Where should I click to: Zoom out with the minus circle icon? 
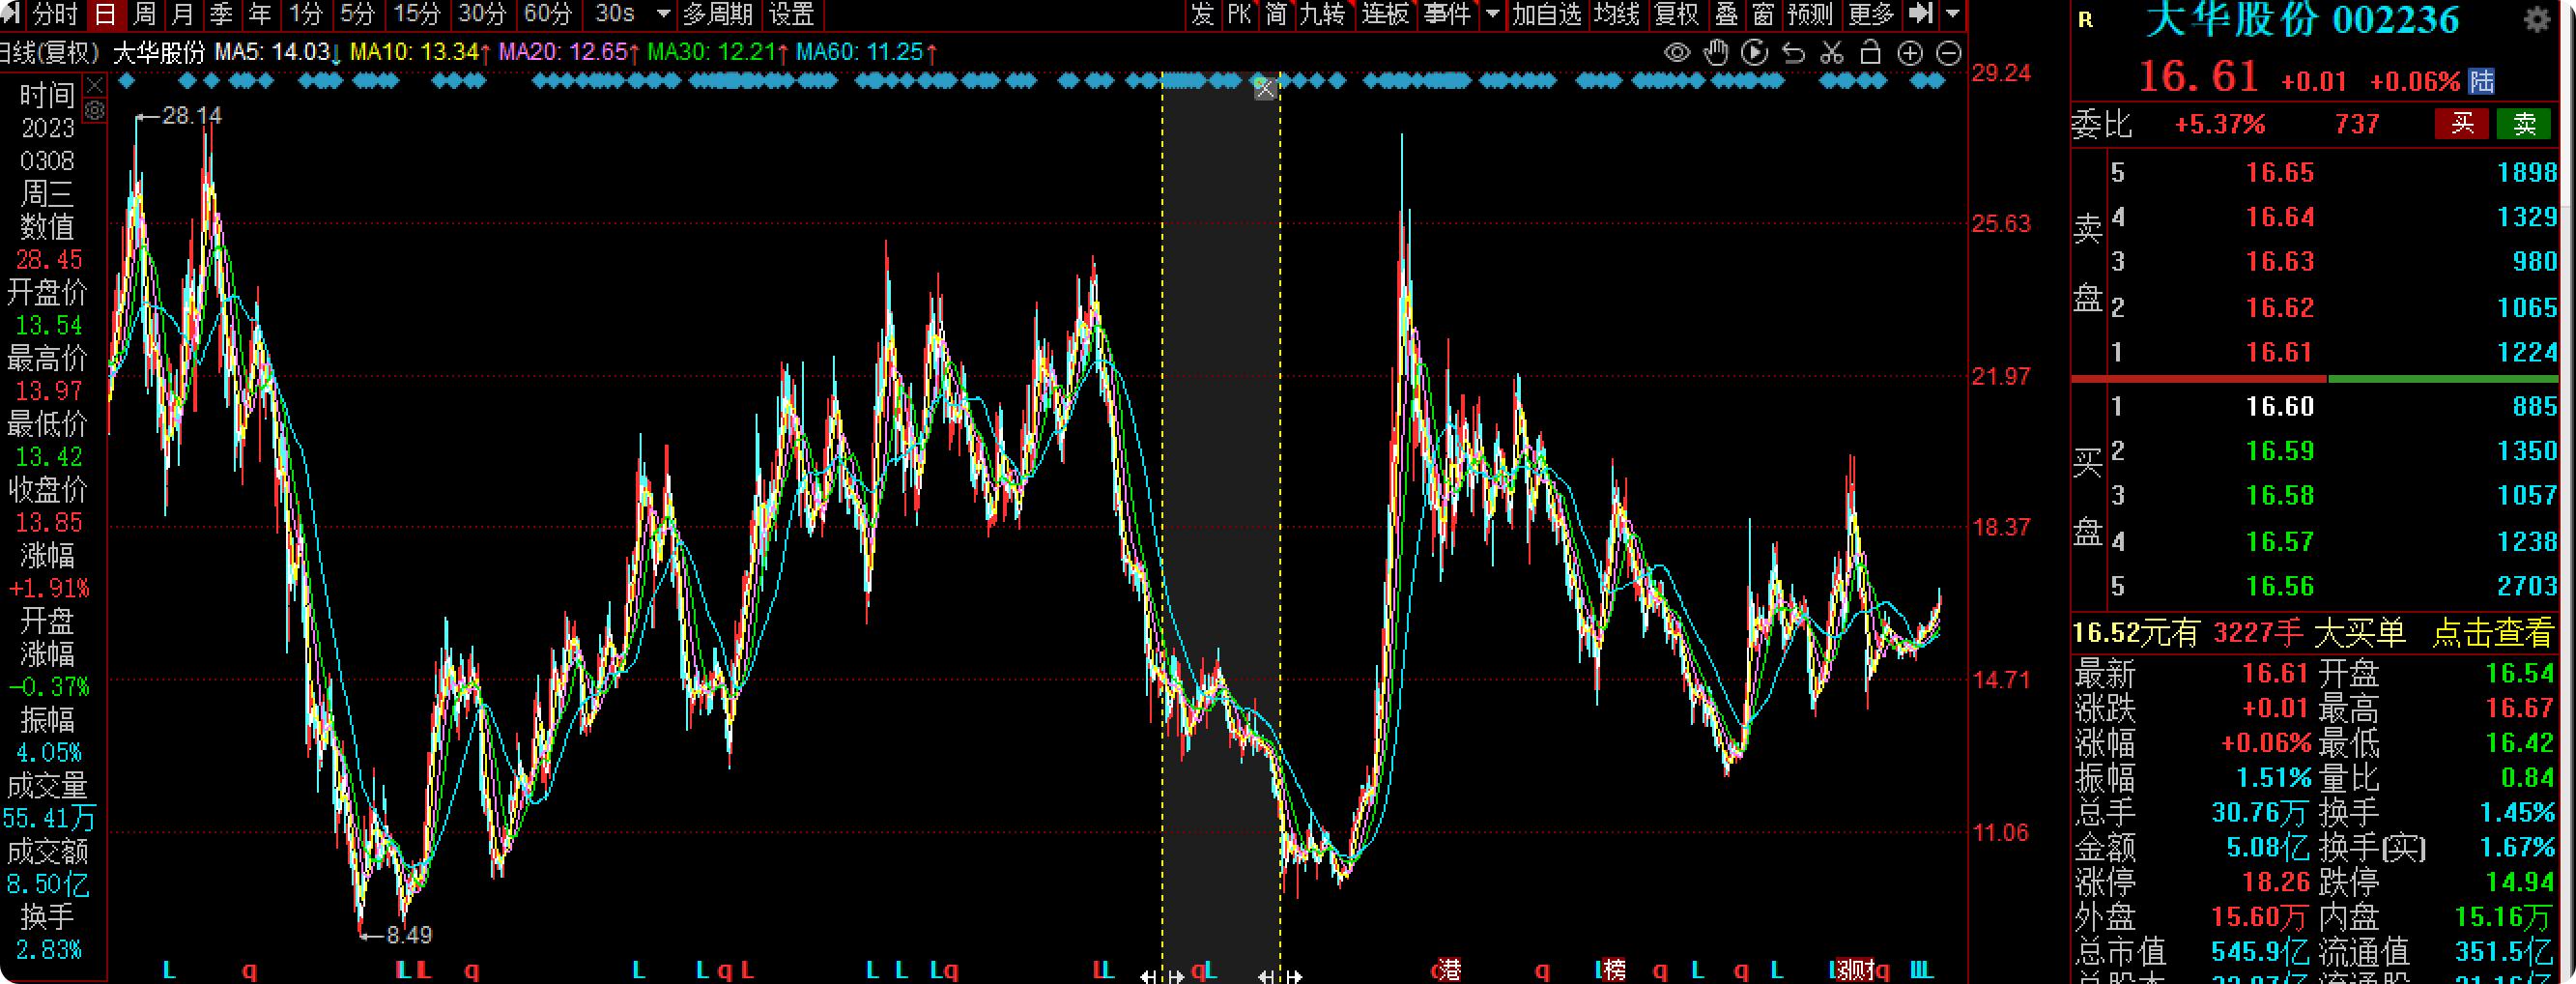click(1949, 53)
